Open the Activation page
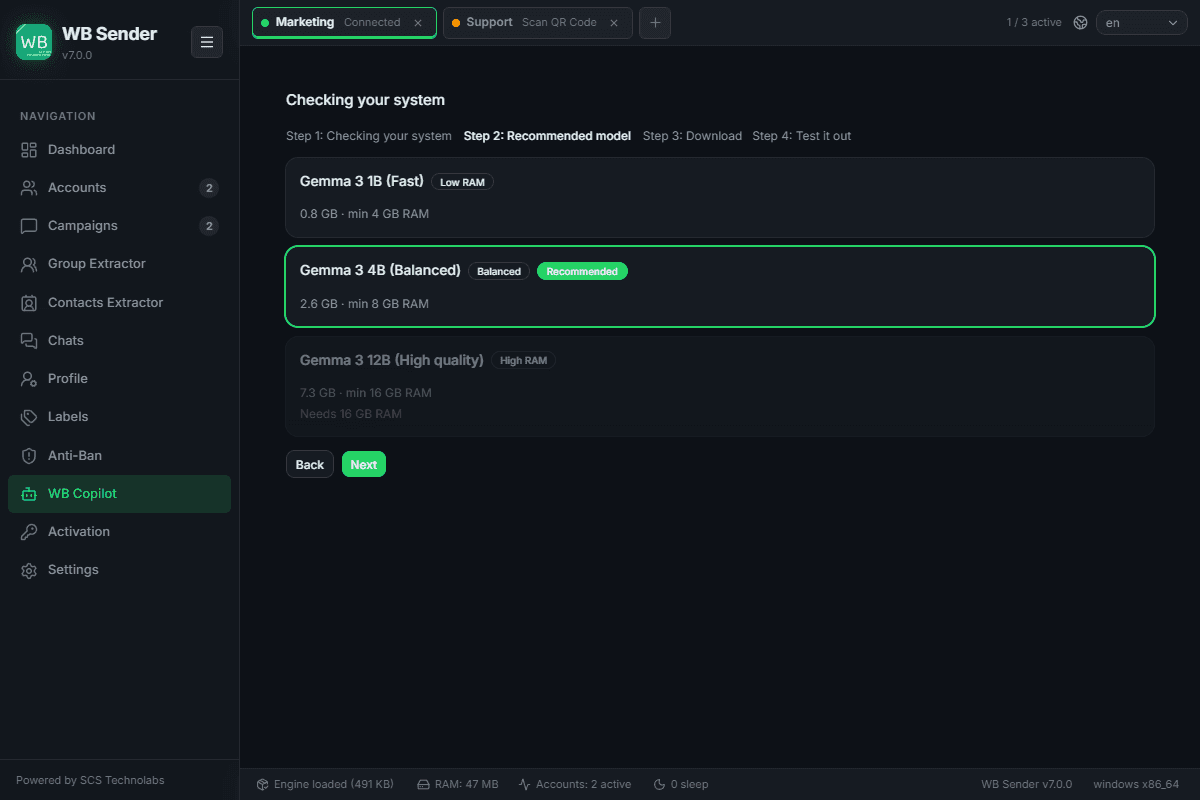This screenshot has height=800, width=1200. coord(120,532)
